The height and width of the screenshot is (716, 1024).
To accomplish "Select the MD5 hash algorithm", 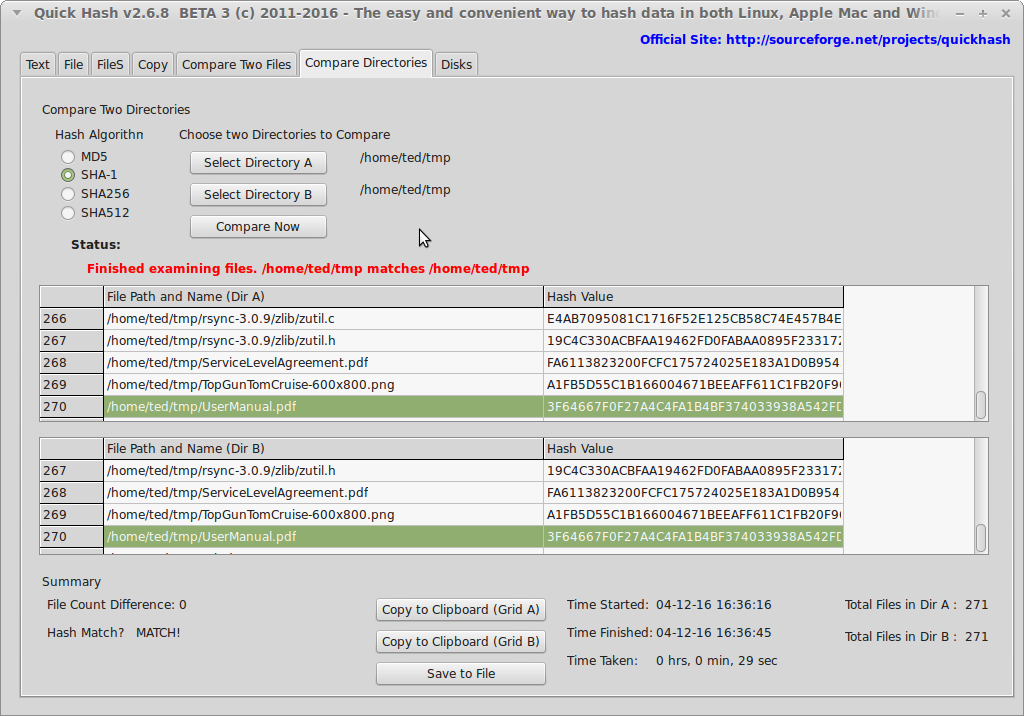I will (68, 157).
